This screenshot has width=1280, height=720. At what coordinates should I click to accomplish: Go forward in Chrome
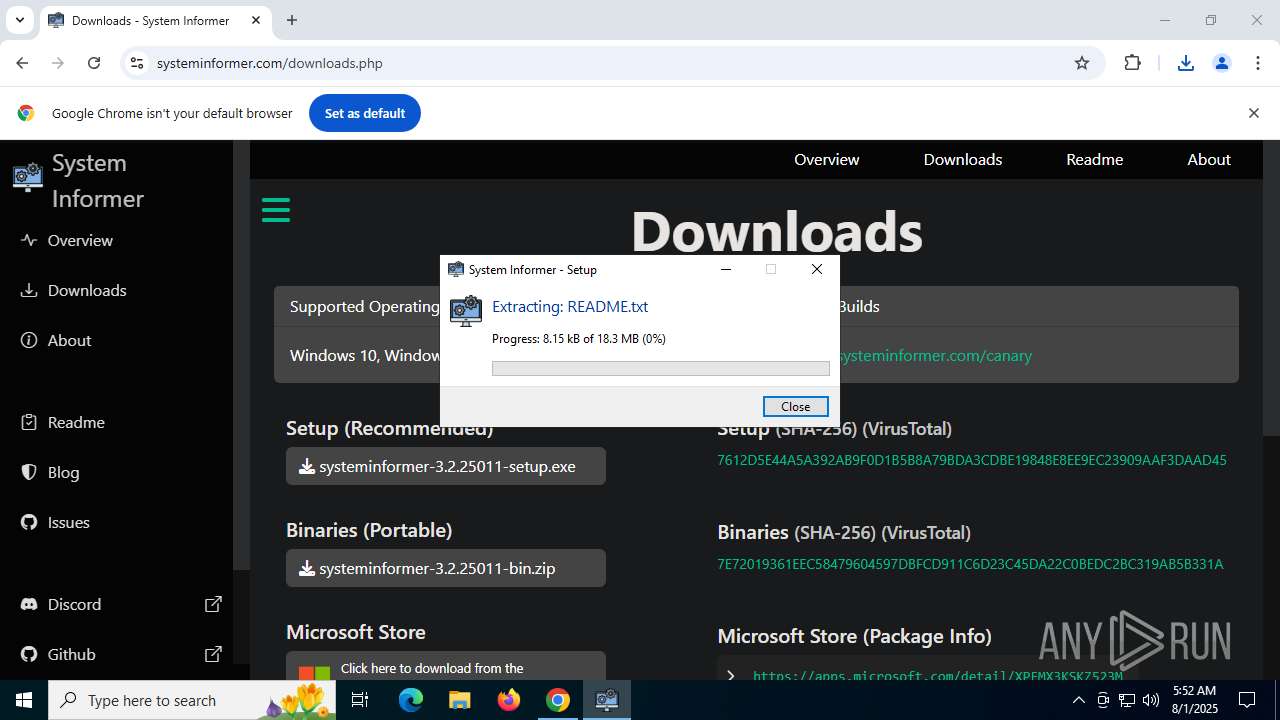pyautogui.click(x=58, y=63)
